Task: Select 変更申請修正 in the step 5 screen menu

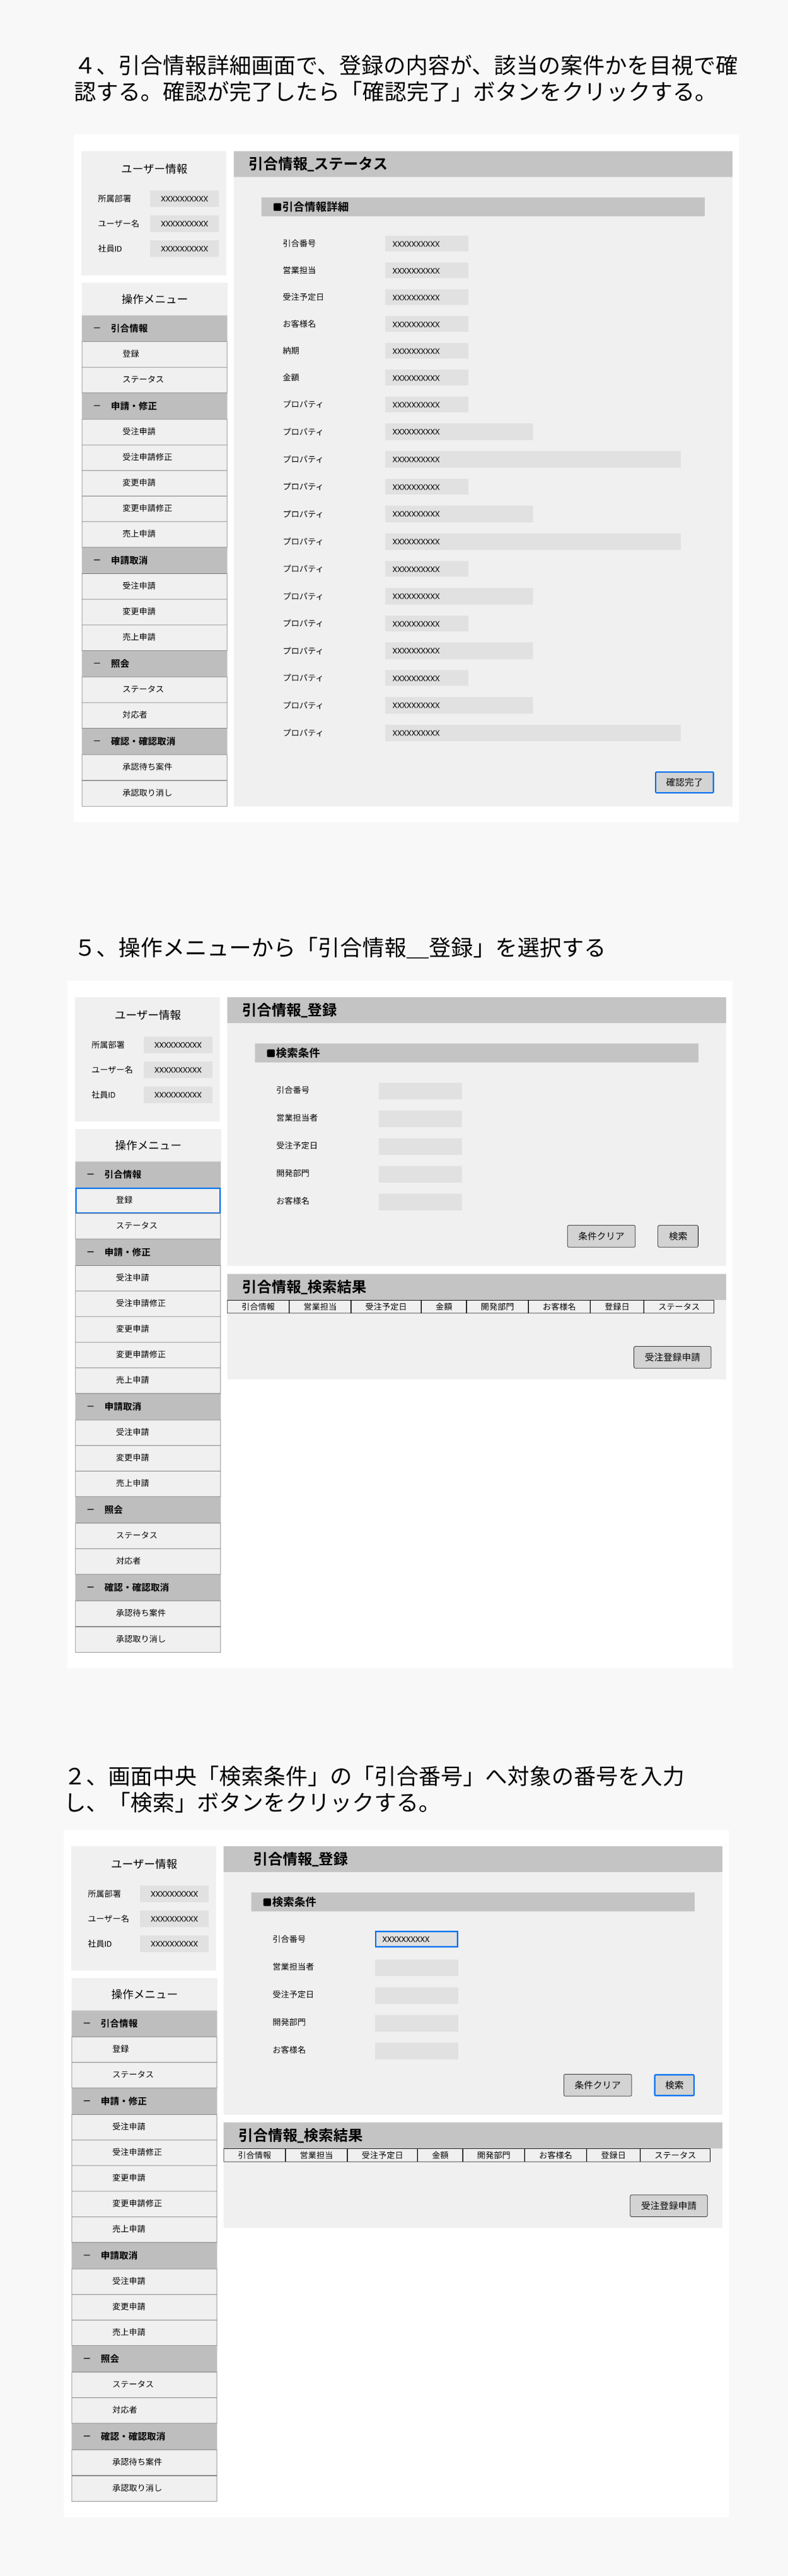Action: (x=148, y=1354)
